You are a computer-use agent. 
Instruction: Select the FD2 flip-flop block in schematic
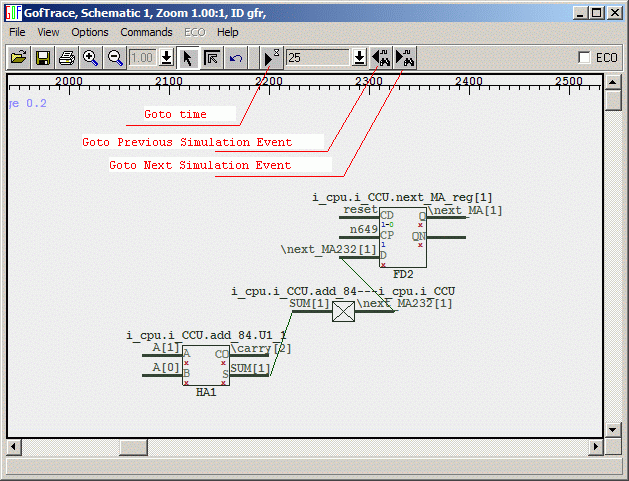pos(402,238)
